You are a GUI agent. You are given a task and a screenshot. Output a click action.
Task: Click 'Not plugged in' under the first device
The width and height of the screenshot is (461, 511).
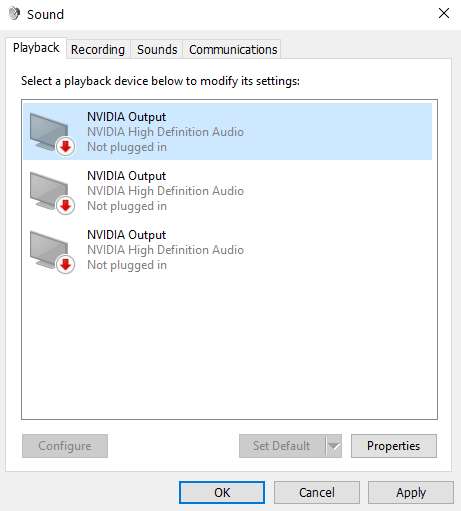pyautogui.click(x=127, y=147)
